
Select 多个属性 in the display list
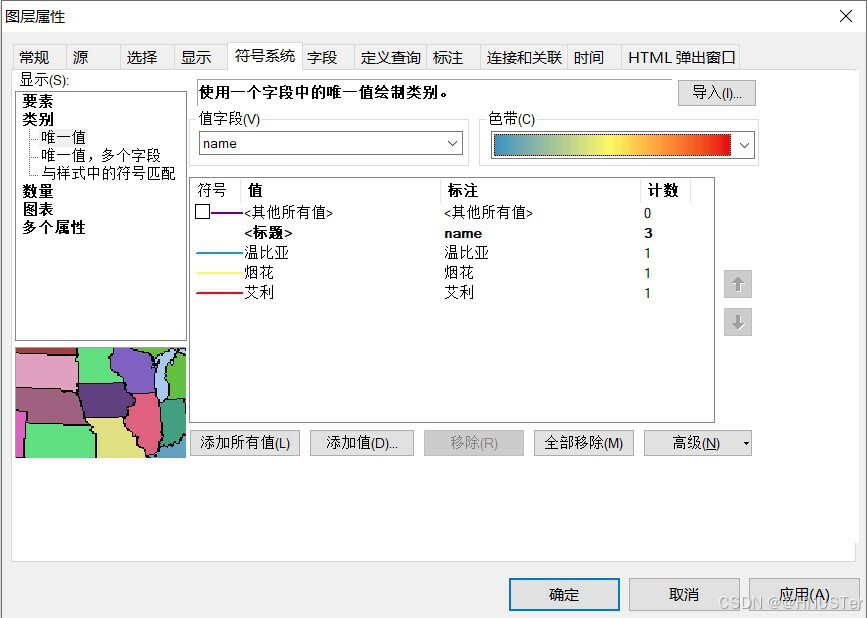point(54,228)
